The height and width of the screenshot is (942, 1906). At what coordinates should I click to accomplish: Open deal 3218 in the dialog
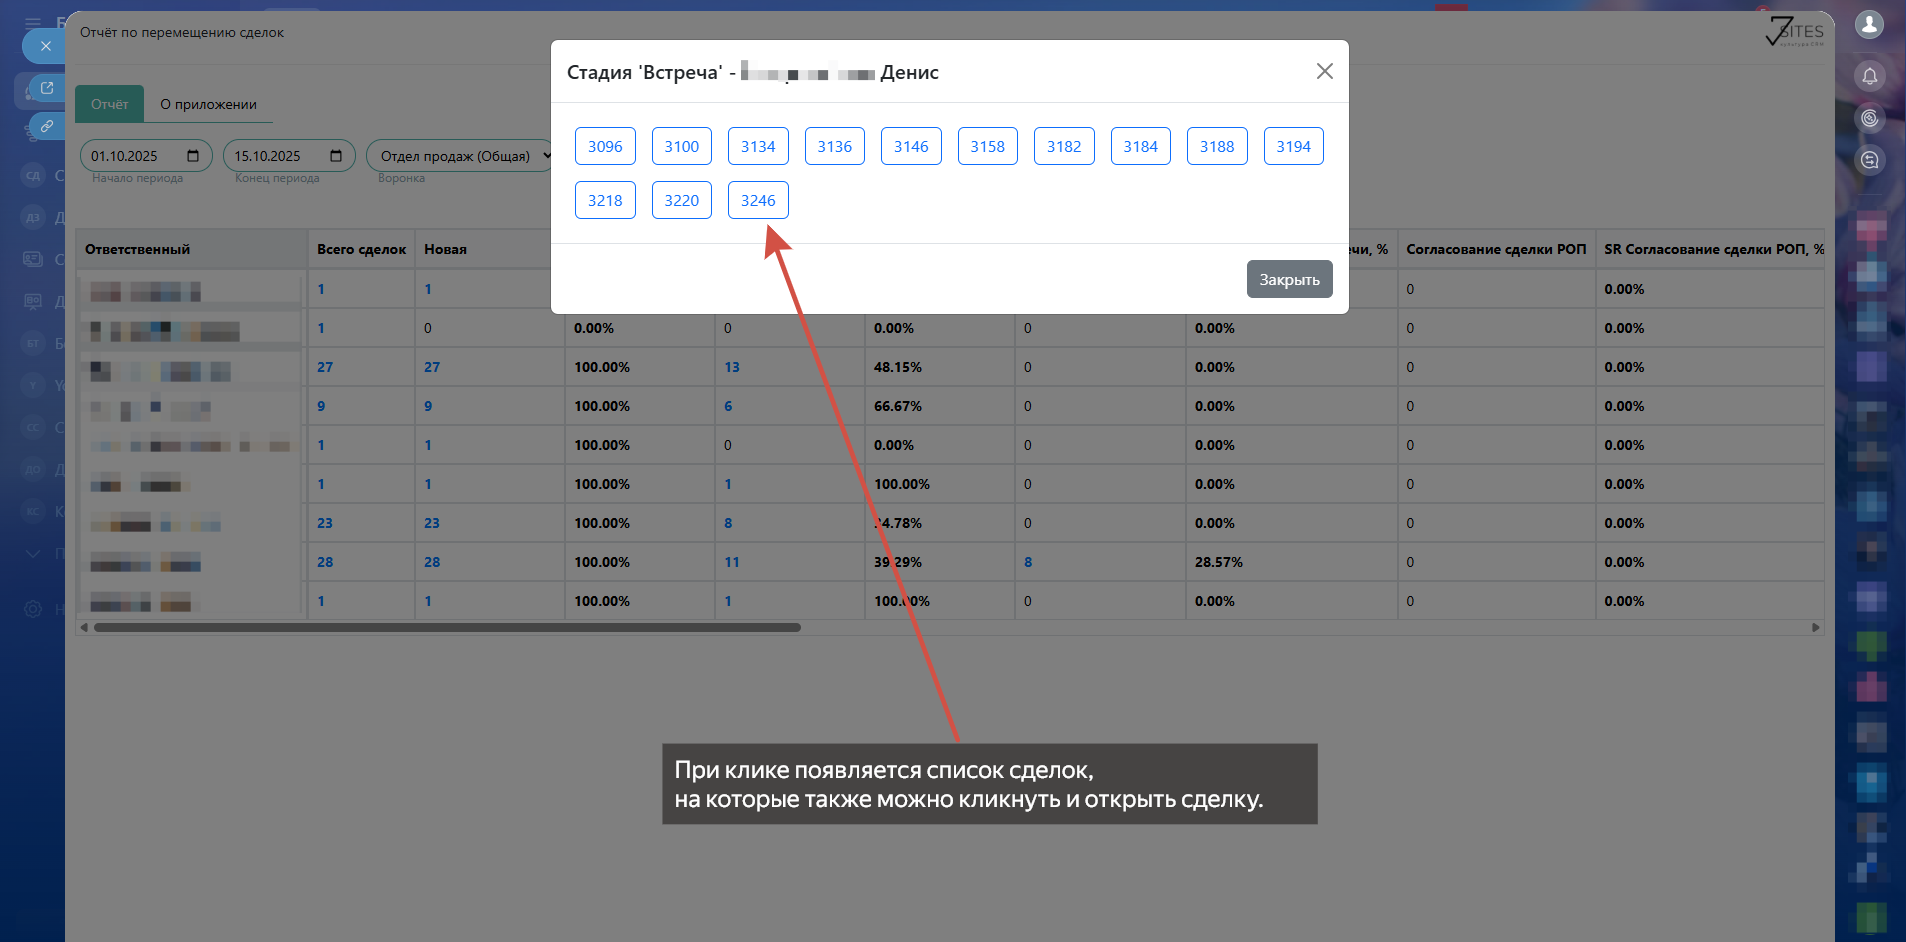605,200
